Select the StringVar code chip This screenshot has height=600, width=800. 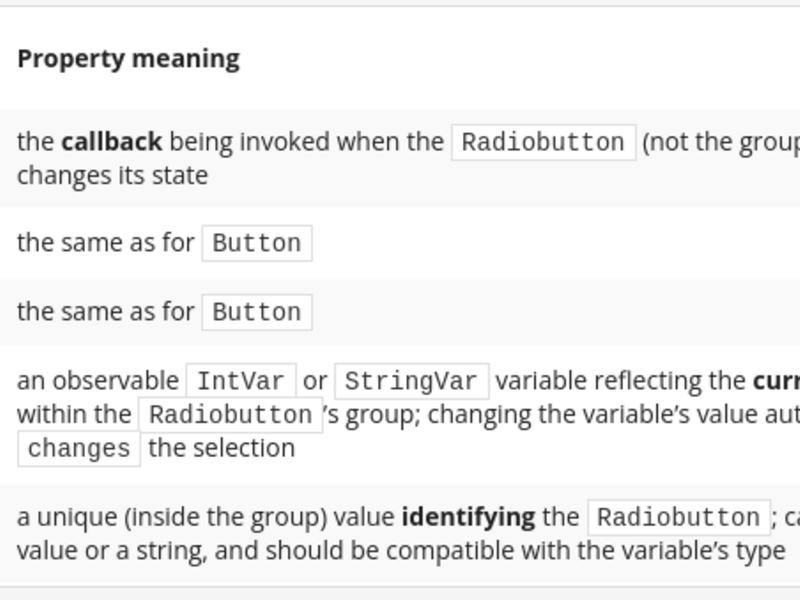coord(411,381)
